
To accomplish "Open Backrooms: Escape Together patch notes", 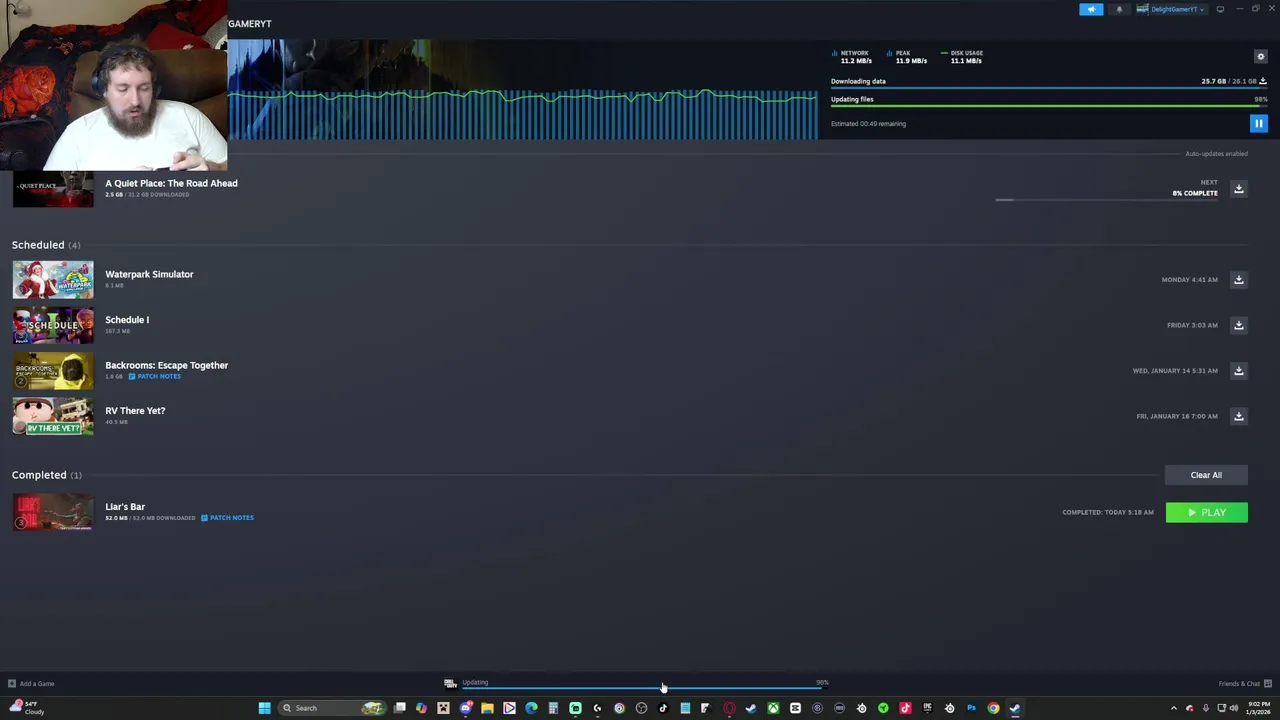I will coord(155,376).
